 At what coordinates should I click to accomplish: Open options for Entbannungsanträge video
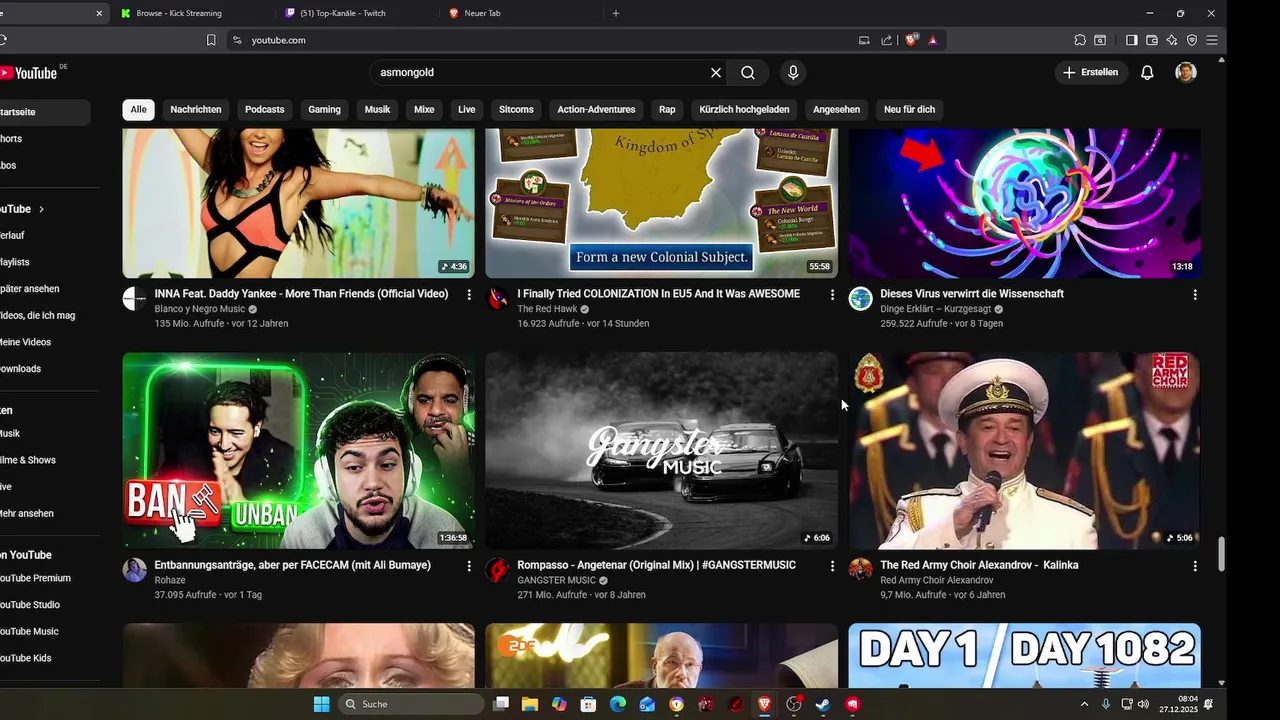coord(469,566)
